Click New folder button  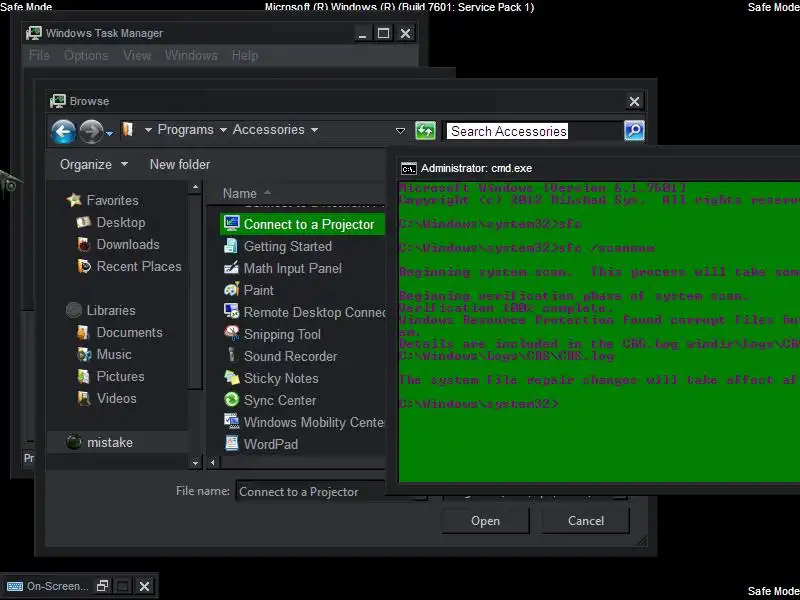click(x=180, y=164)
